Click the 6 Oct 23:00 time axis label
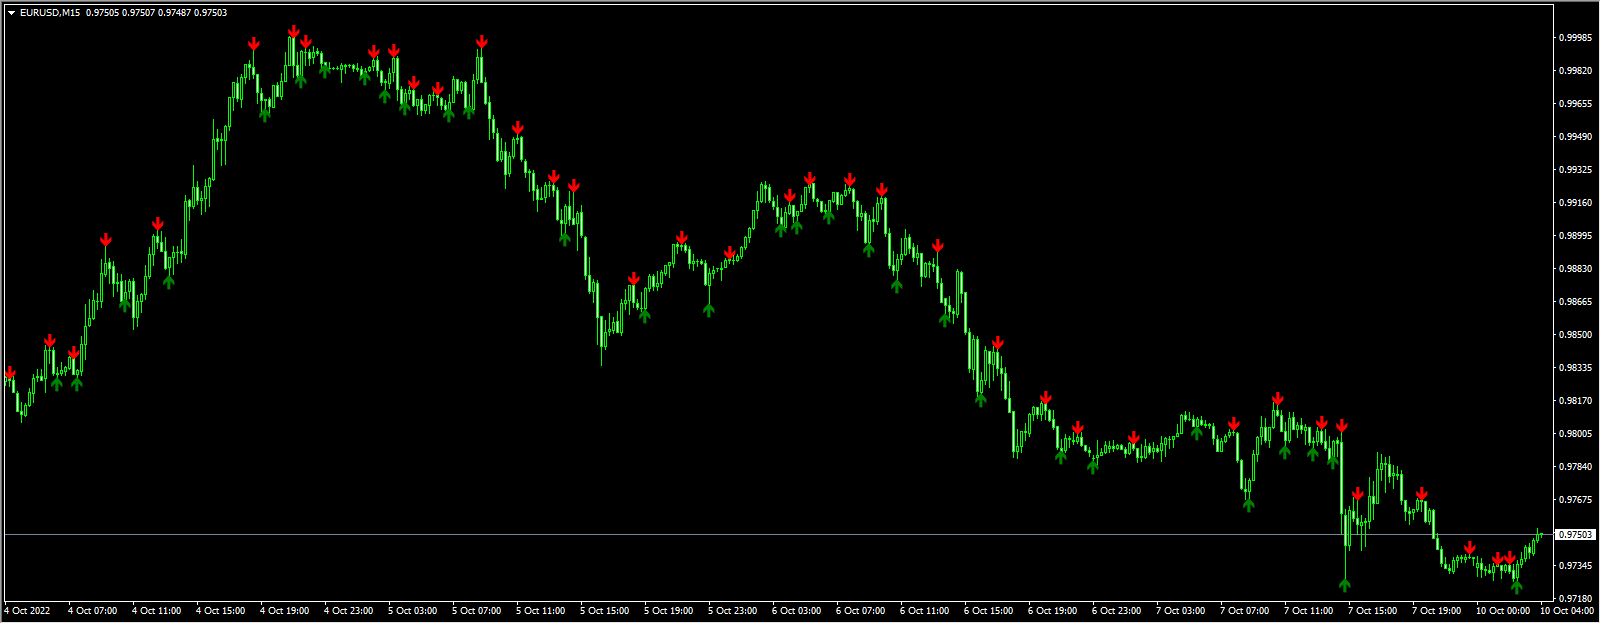Screen dimensions: 1601x624 (x=1116, y=611)
